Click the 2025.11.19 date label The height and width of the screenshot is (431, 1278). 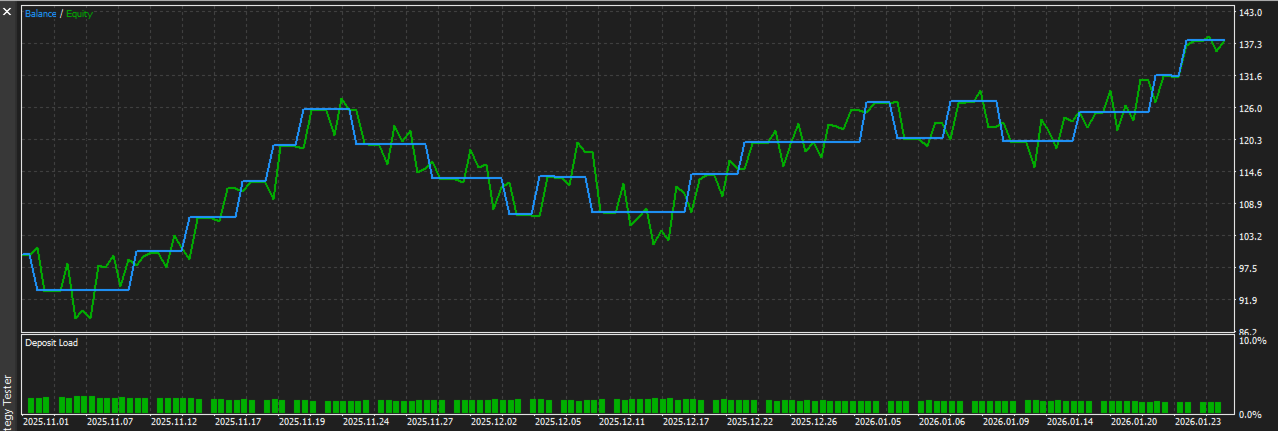pos(302,422)
